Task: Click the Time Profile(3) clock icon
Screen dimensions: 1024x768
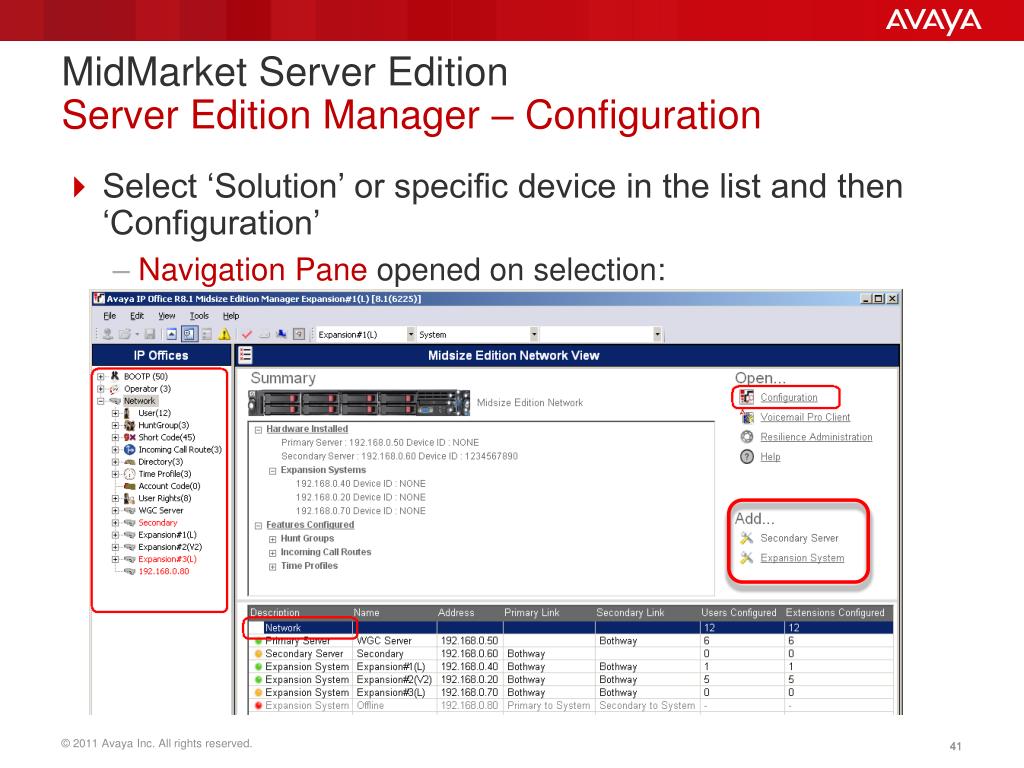Action: [129, 474]
